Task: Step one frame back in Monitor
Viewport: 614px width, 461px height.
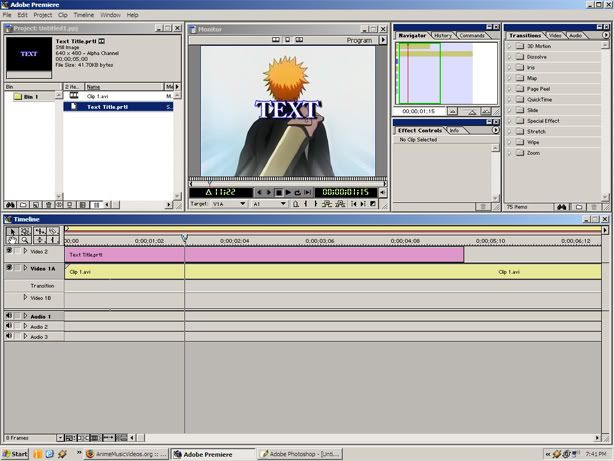Action: point(259,192)
